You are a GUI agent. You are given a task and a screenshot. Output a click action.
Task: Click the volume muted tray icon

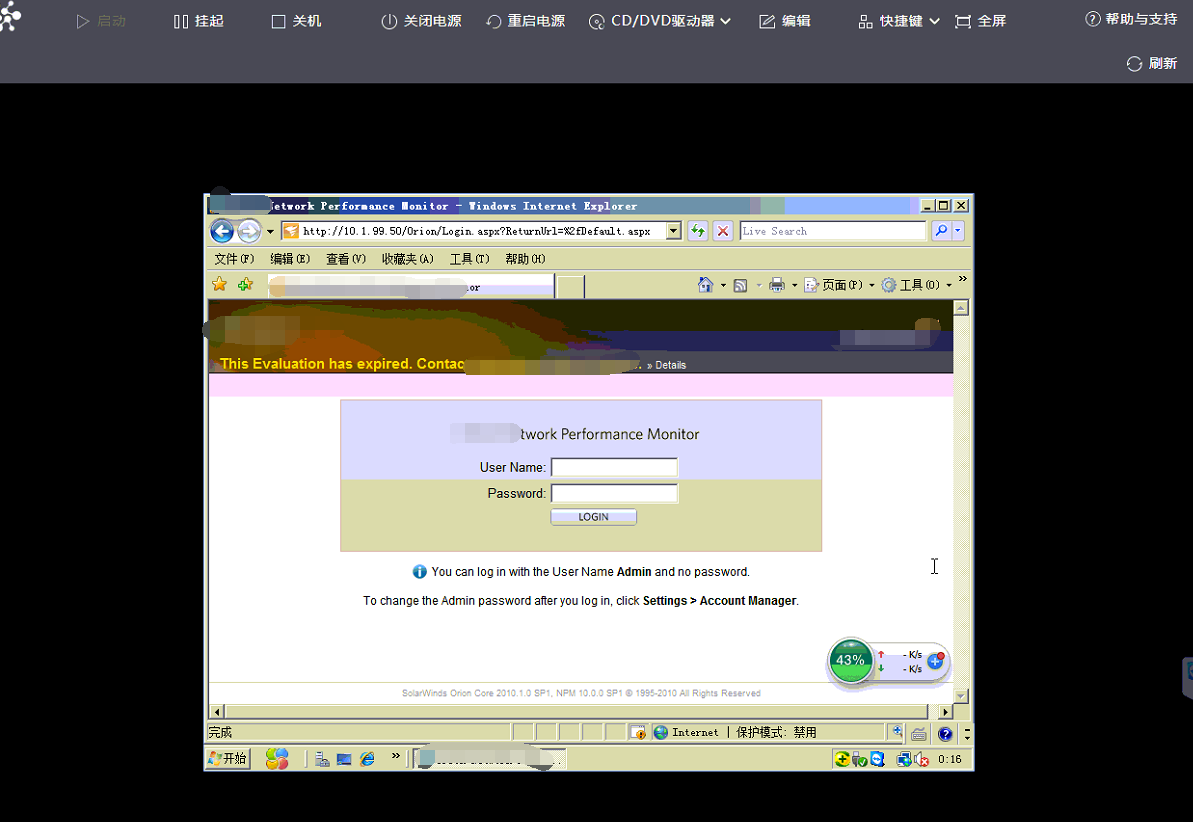921,759
